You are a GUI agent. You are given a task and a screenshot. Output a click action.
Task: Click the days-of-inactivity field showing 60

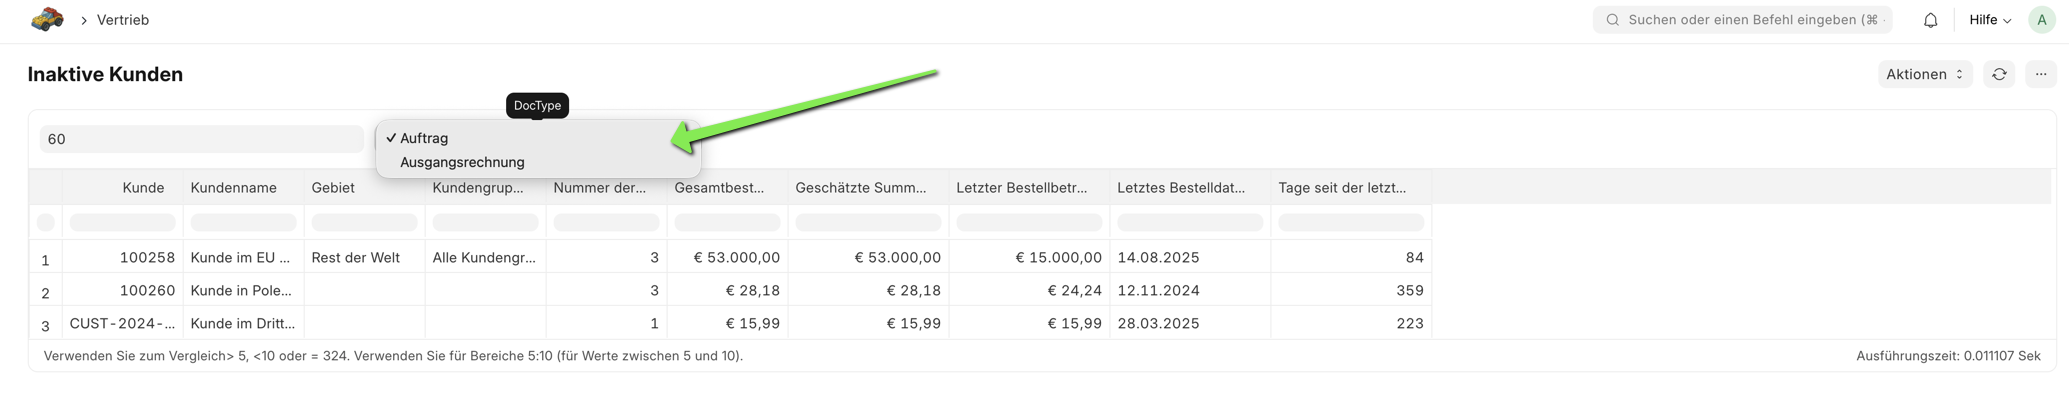(200, 139)
